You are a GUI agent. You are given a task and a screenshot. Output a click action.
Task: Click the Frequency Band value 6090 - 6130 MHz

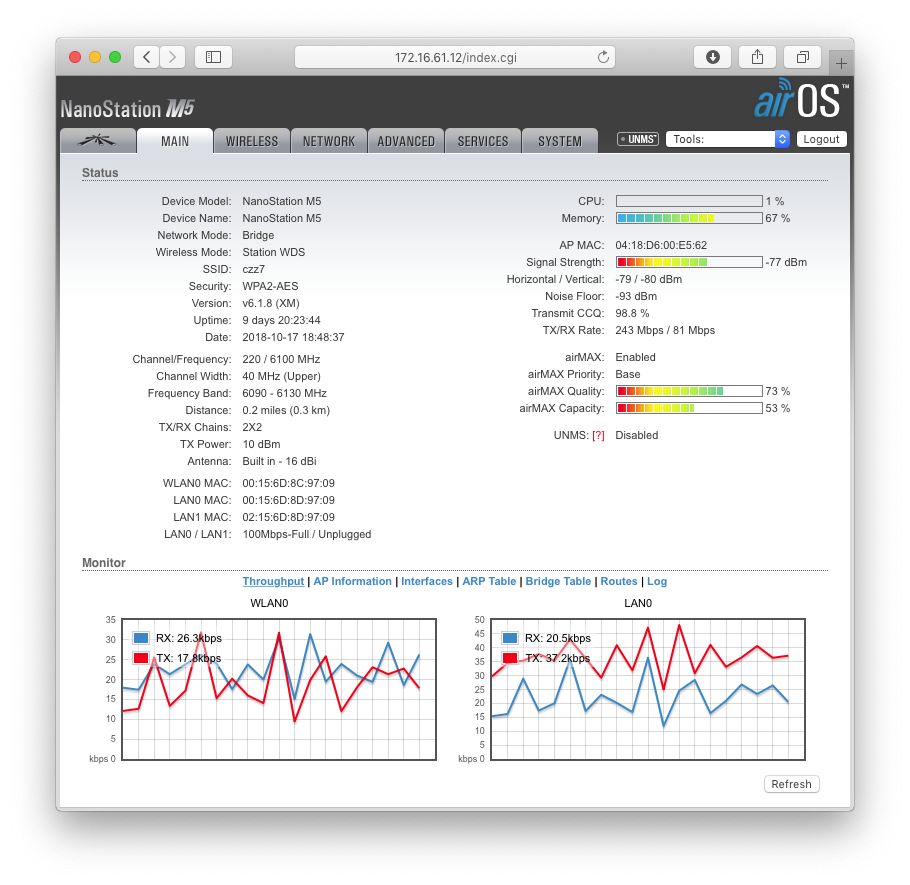click(x=284, y=393)
